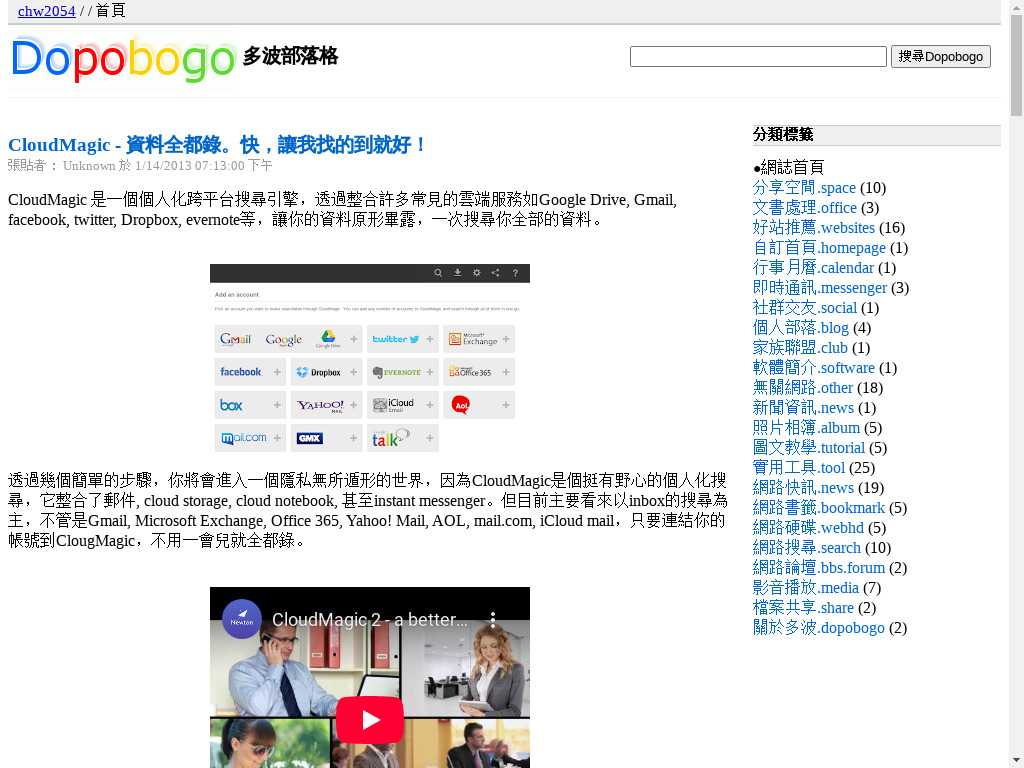
Task: Open the 自訂首頁.homepage category
Action: (x=819, y=248)
